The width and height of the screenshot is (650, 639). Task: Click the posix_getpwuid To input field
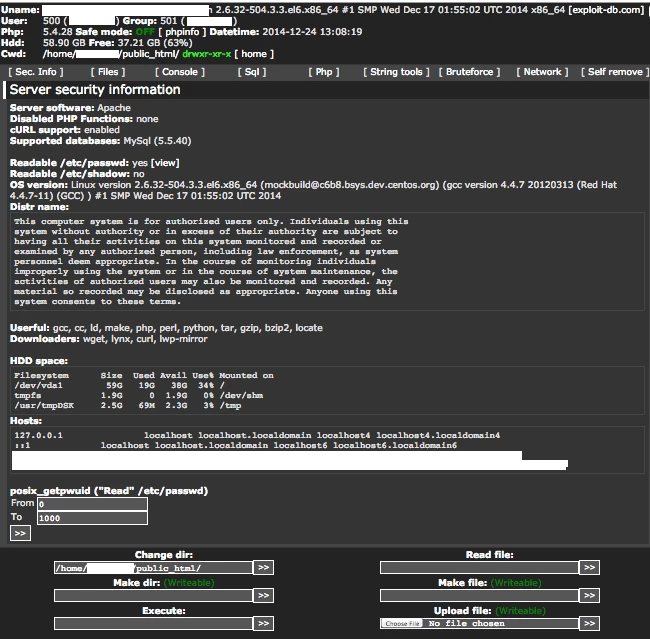(91, 518)
